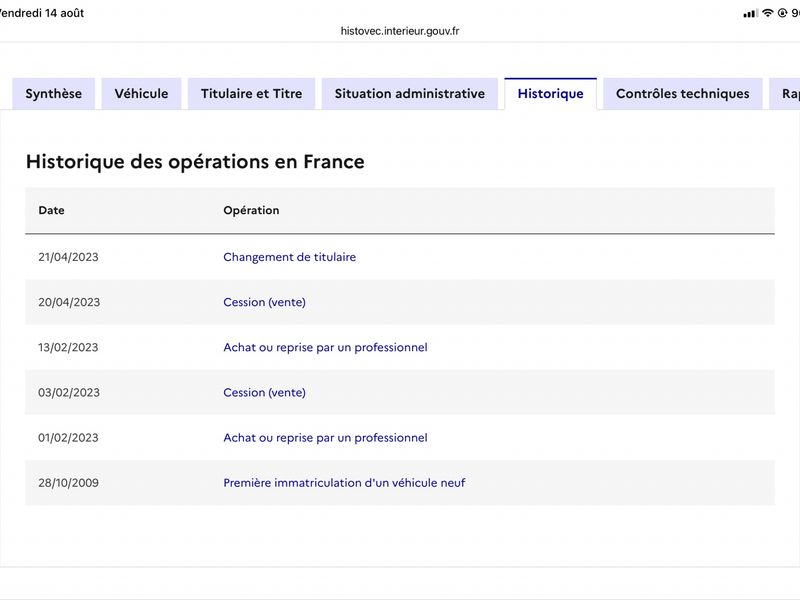Screen dimensions: 800x600
Task: Click Première immatriculation d'un véhicule neuf
Action: click(x=344, y=483)
